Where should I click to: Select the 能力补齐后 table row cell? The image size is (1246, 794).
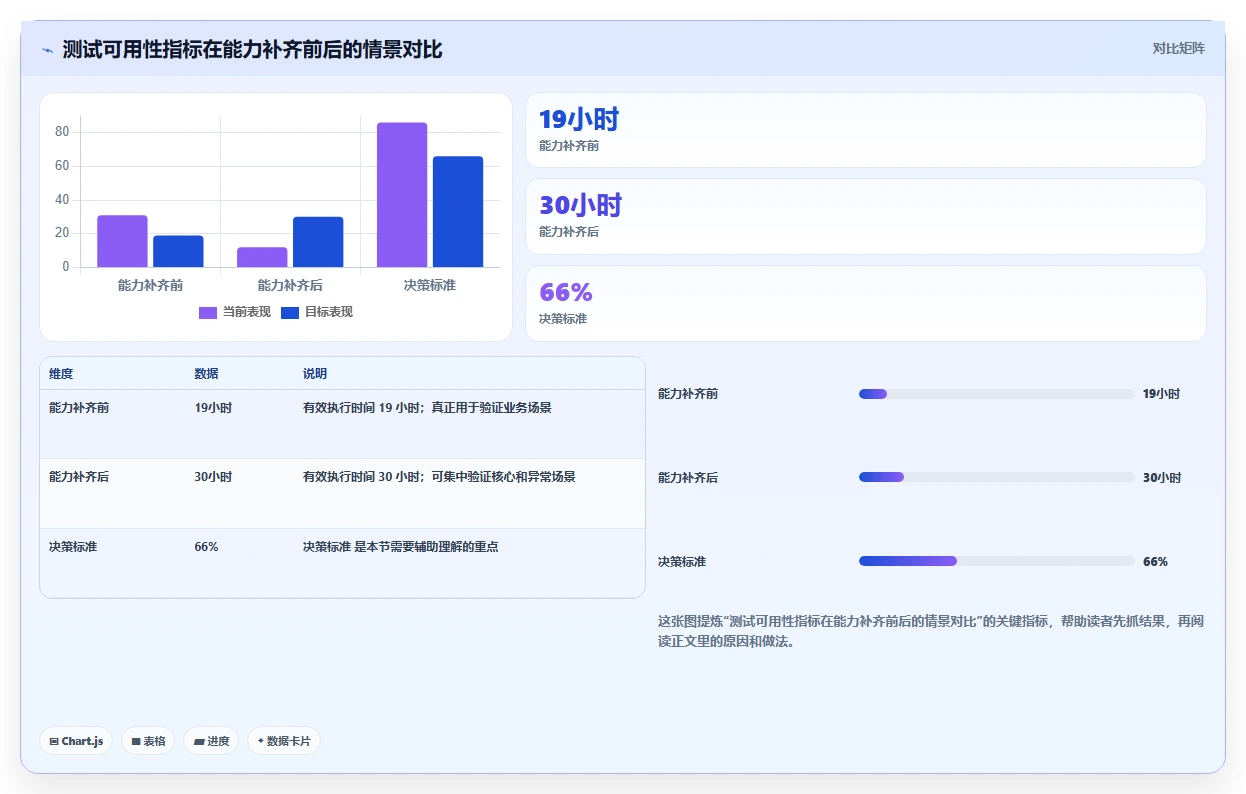(x=79, y=477)
